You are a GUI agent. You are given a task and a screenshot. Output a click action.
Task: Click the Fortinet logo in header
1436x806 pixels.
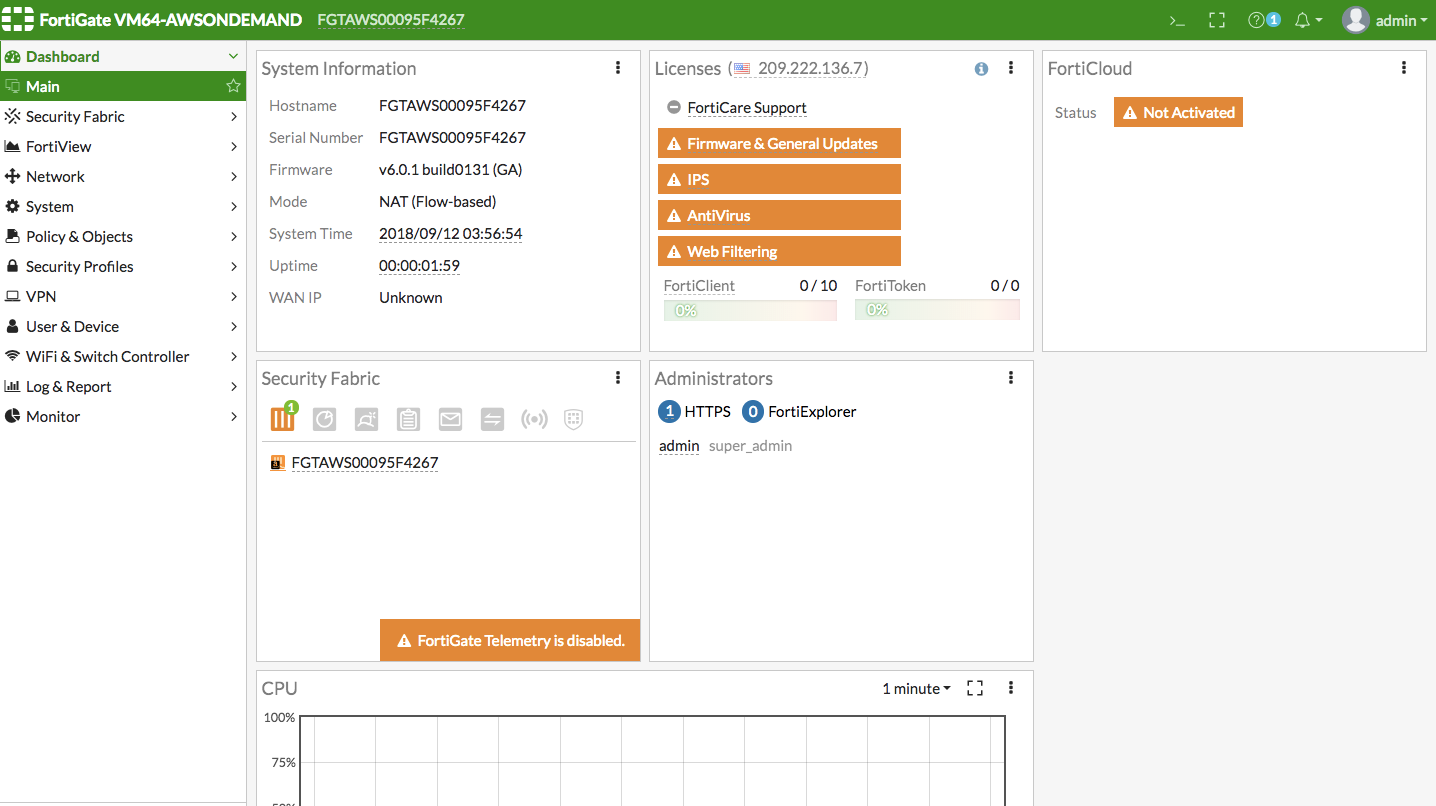pyautogui.click(x=18, y=20)
